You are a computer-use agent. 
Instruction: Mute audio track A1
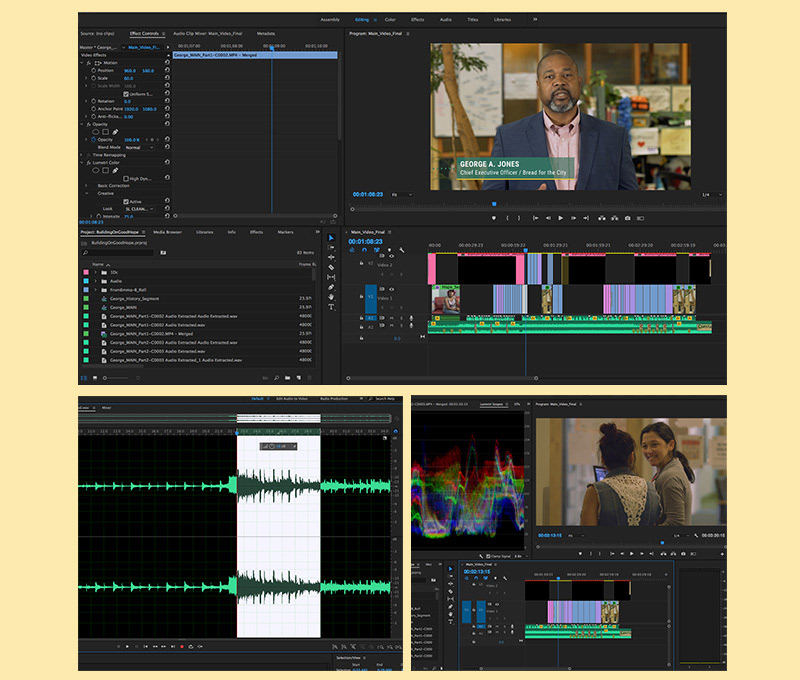(x=392, y=318)
